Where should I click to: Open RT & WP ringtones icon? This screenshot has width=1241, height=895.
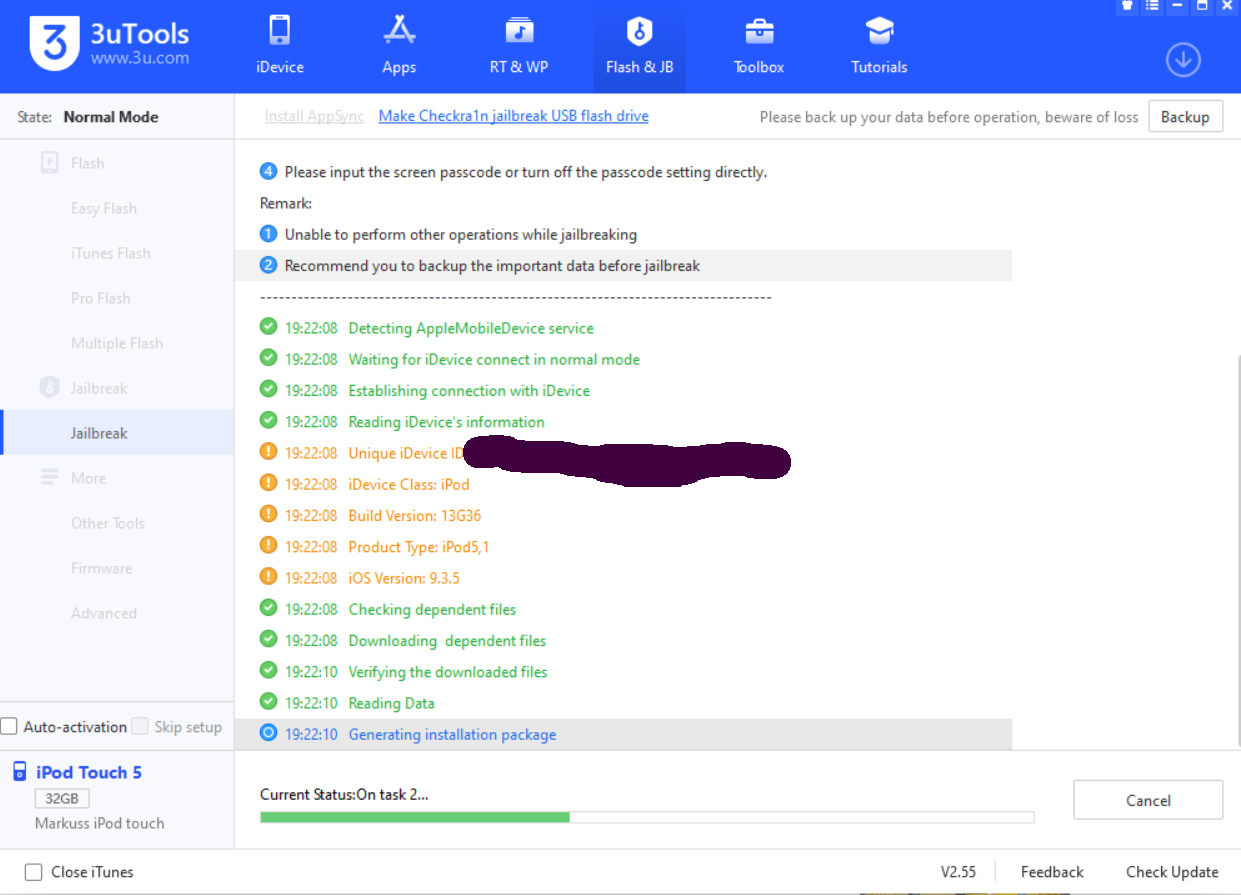[x=518, y=31]
